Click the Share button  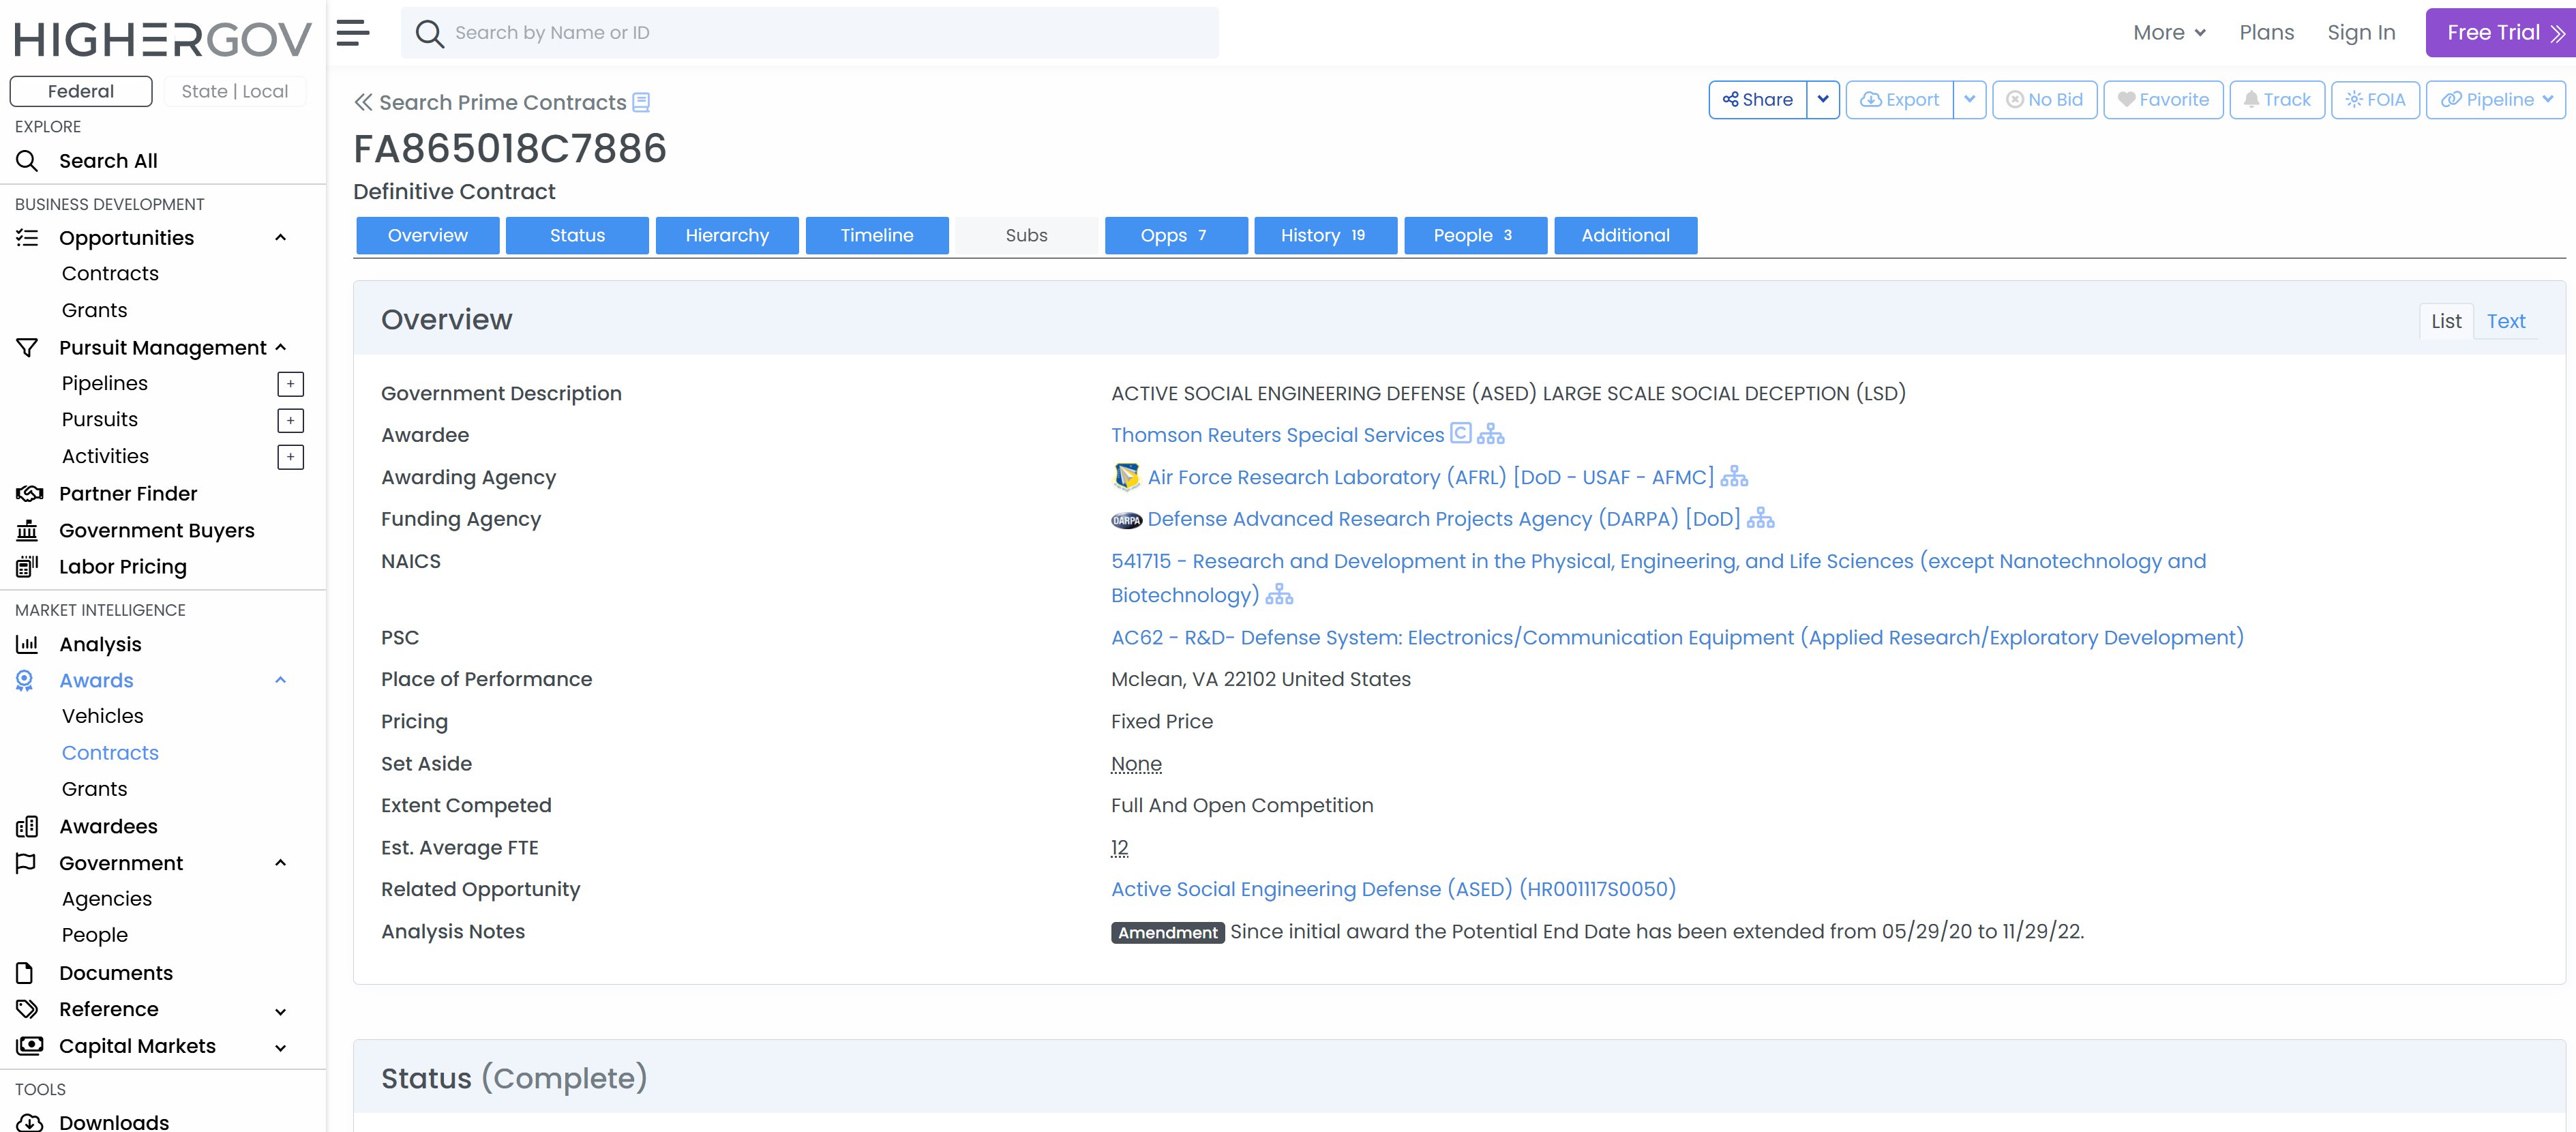[1758, 100]
